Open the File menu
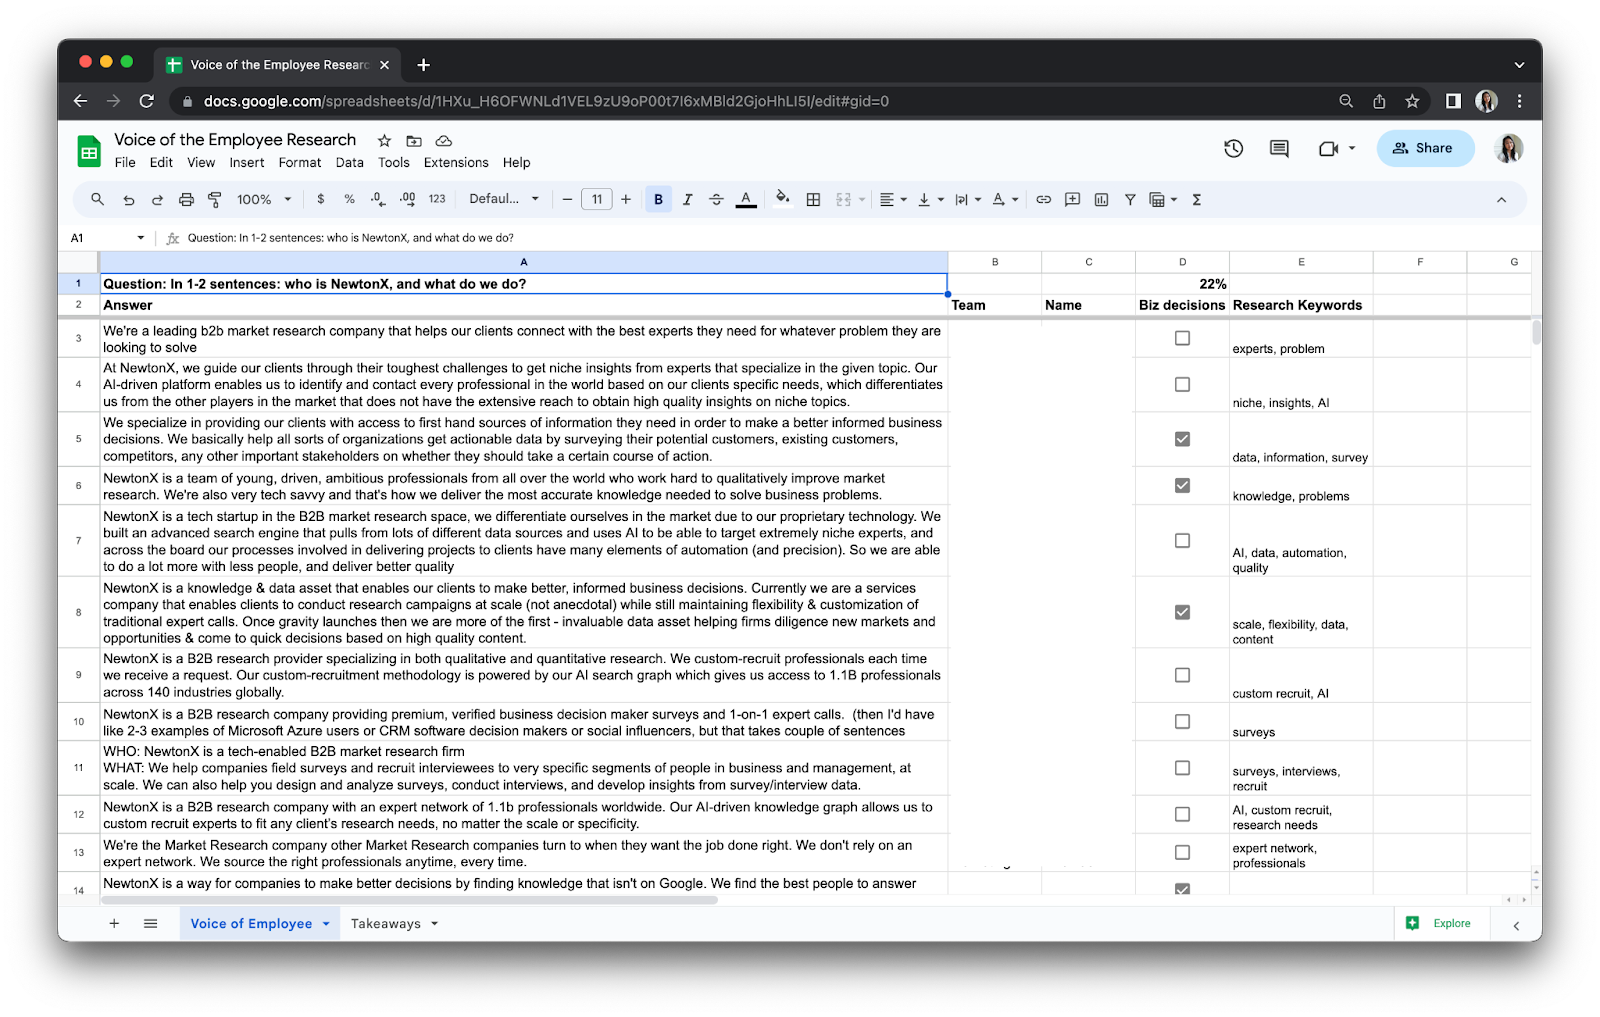This screenshot has height=1017, width=1600. 125,162
